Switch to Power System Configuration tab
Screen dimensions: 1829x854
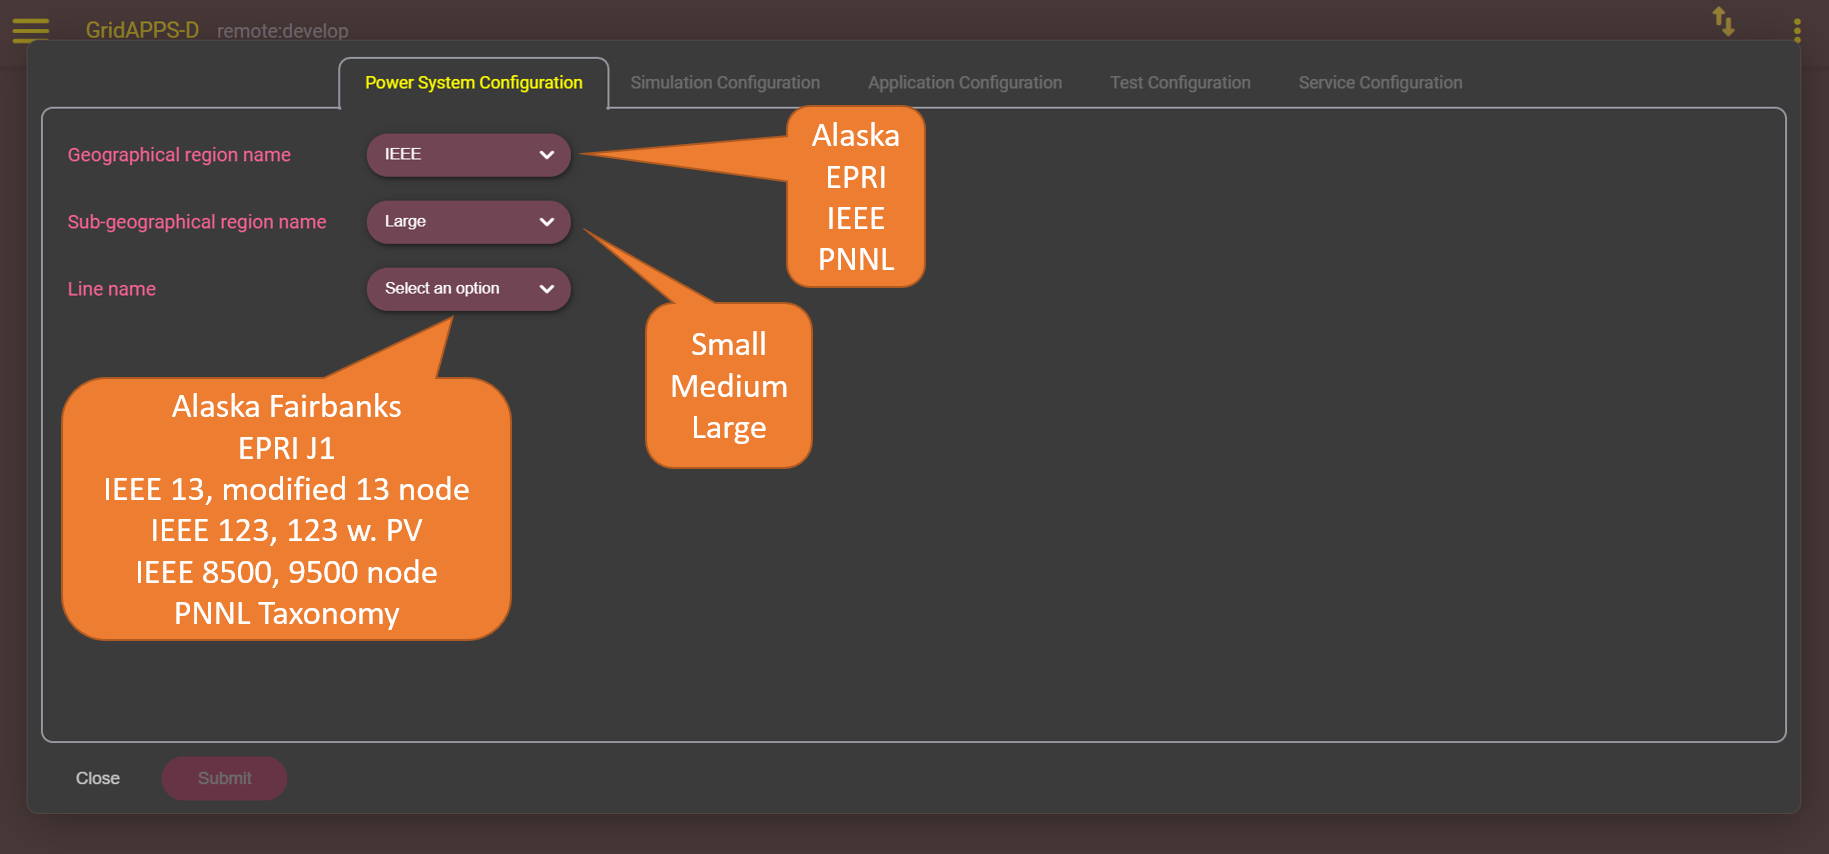[x=474, y=83]
